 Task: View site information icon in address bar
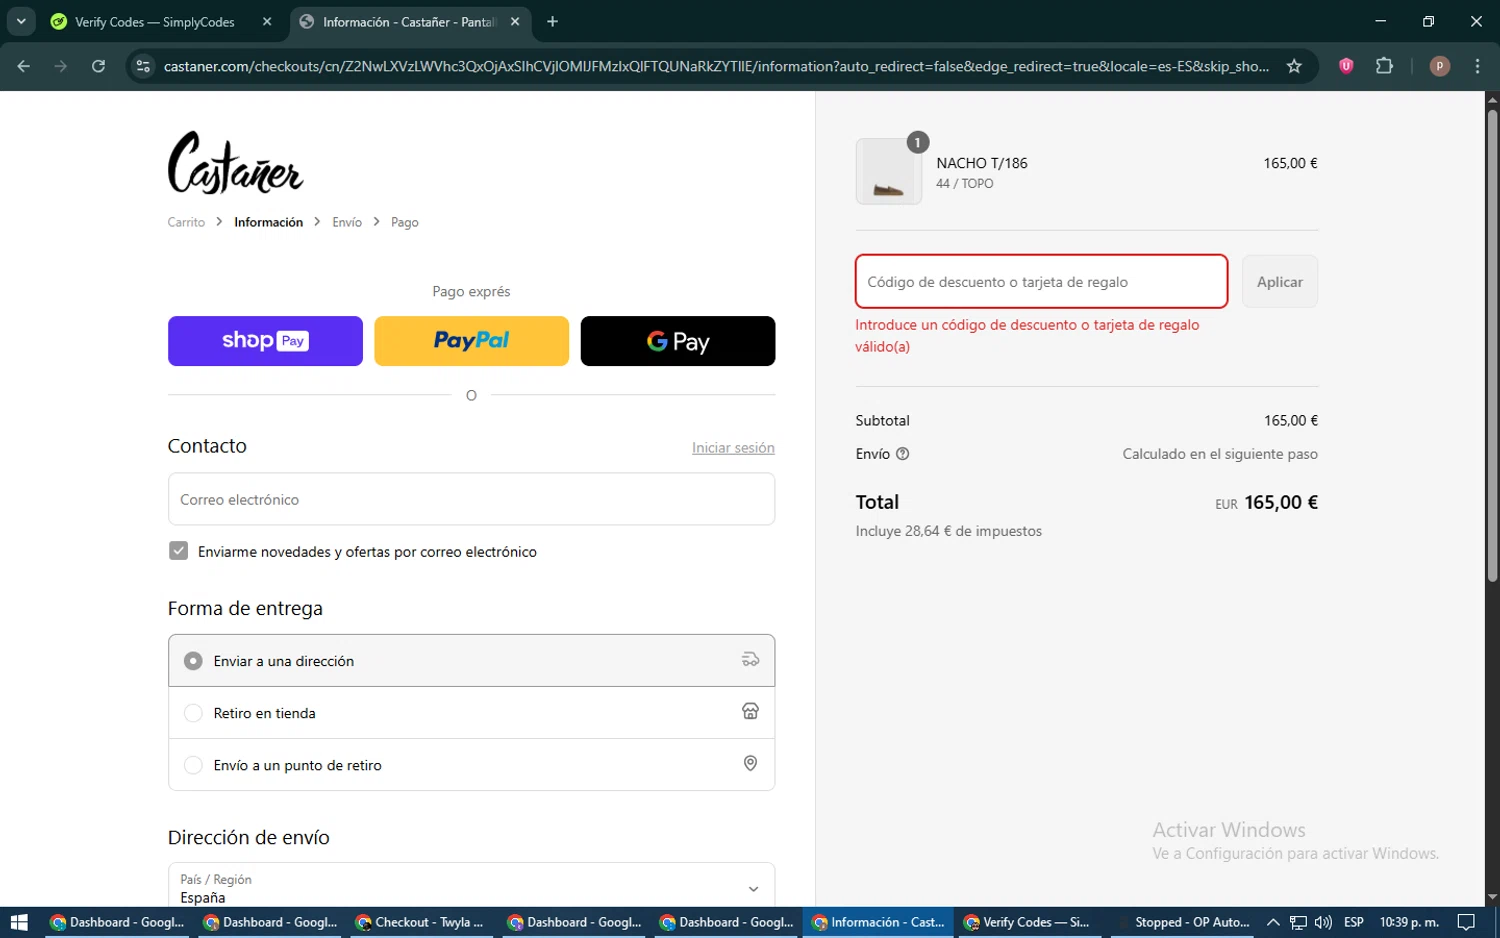[x=143, y=66]
